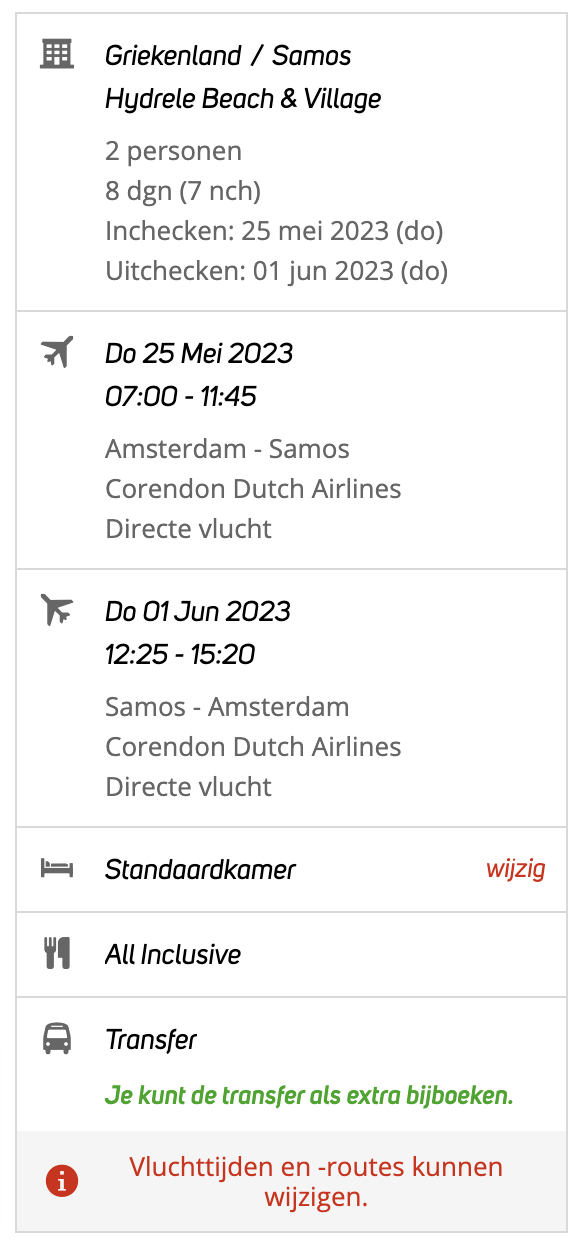Click the 07:00 - 11:45 flight time

coord(181,397)
